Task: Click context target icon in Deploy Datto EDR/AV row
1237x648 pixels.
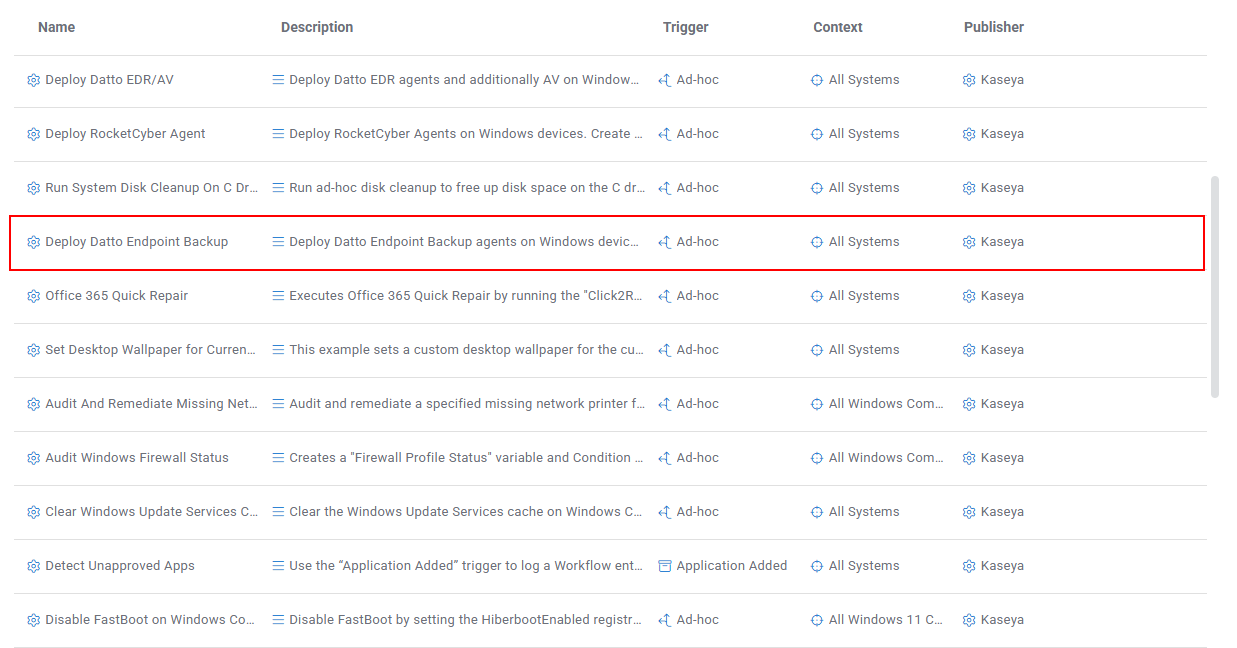Action: point(817,80)
